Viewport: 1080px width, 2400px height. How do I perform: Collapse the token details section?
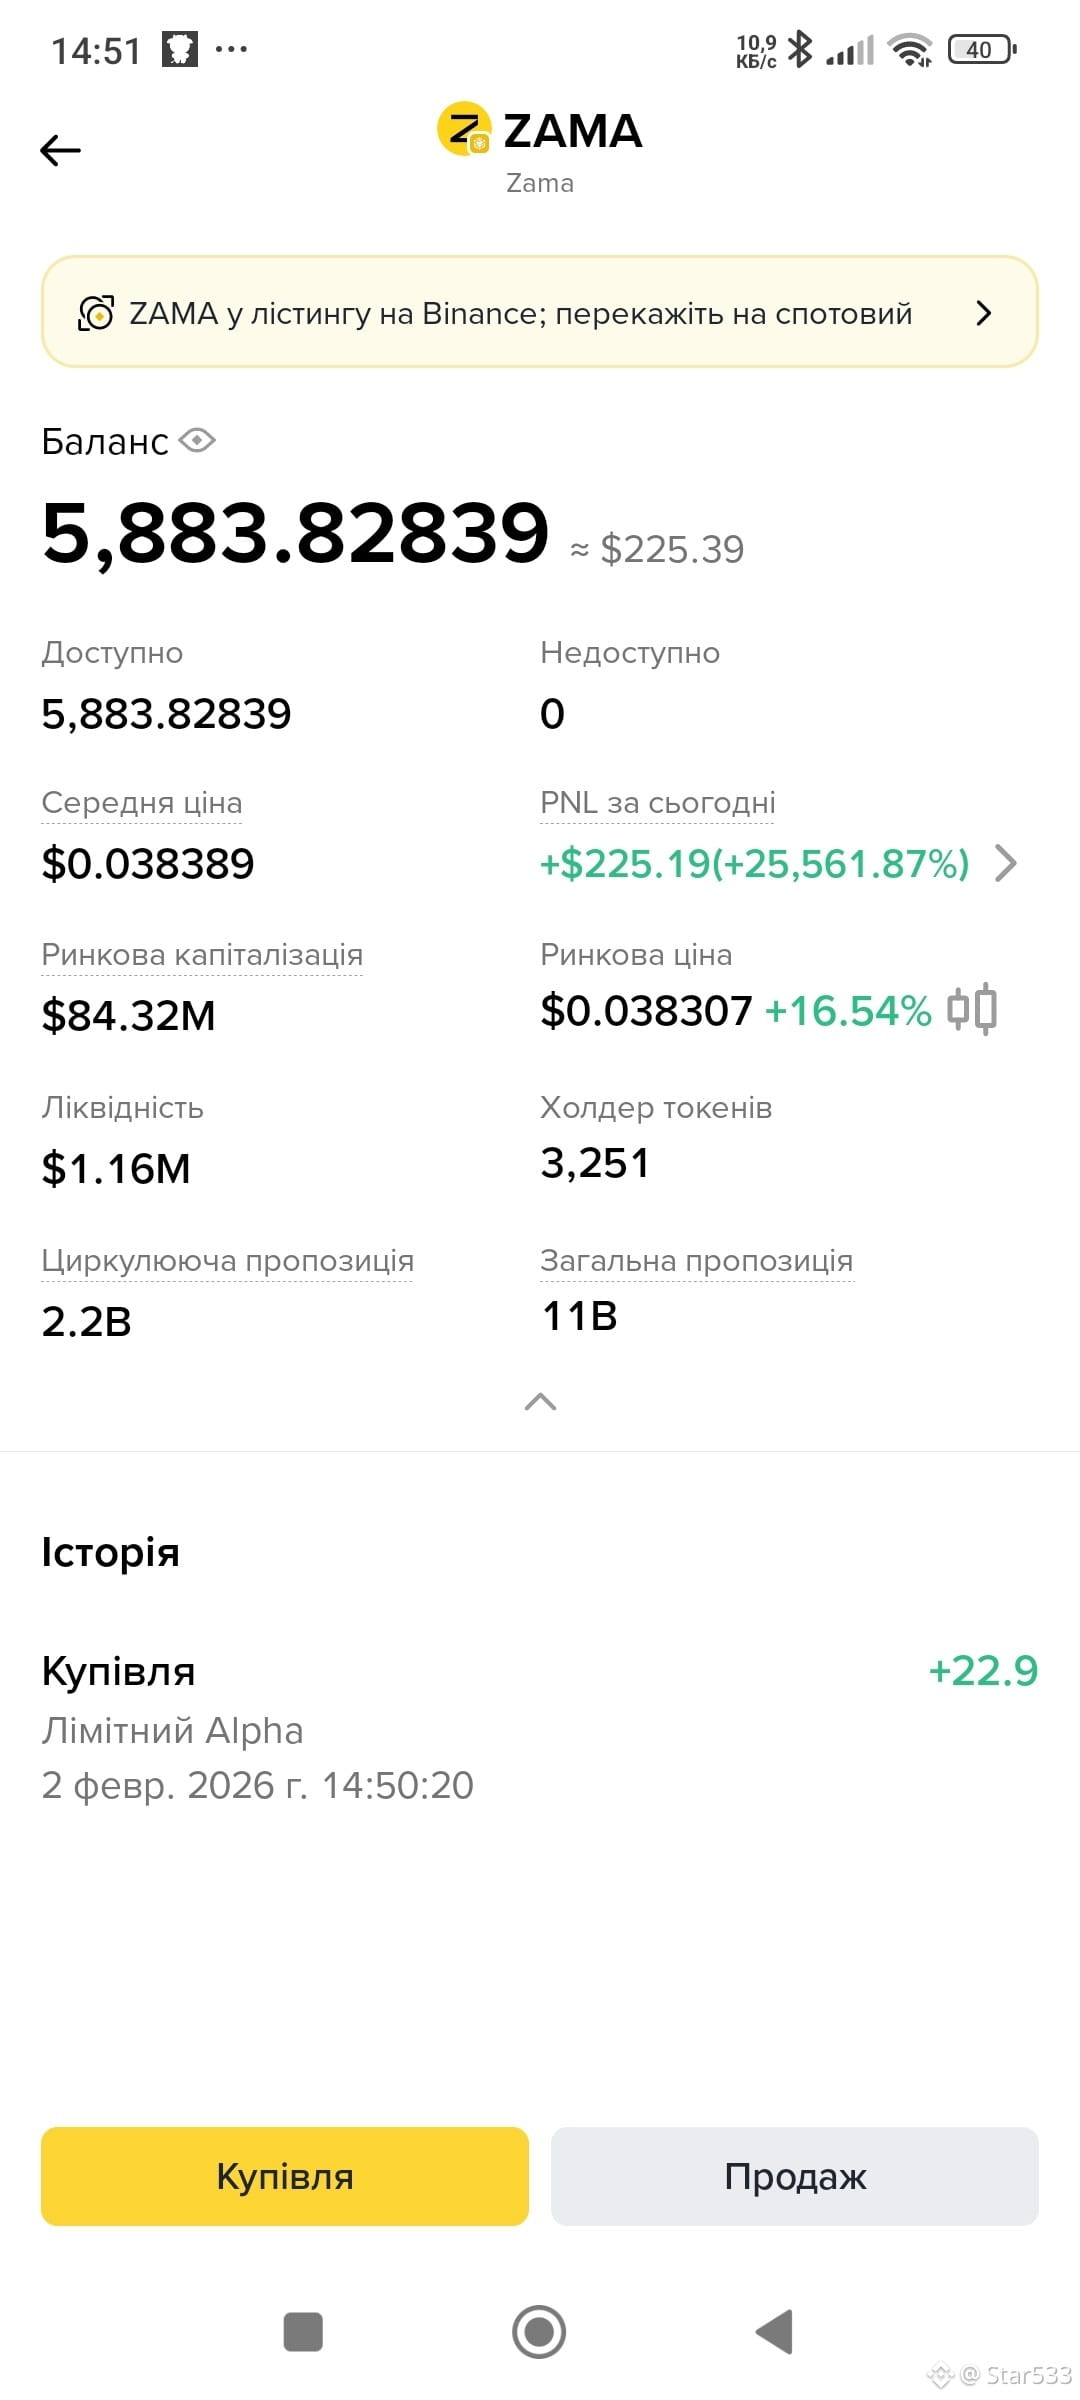540,1402
